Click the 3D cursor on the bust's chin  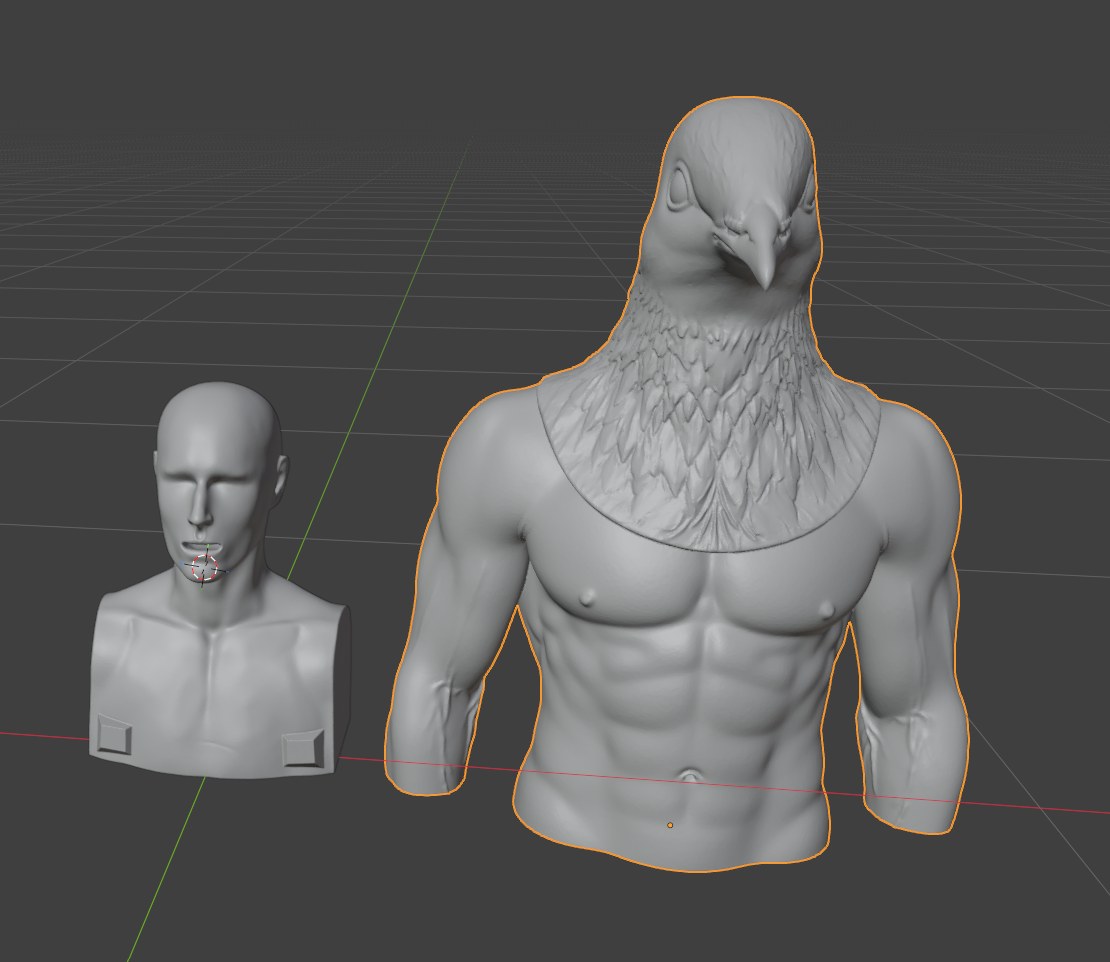205,568
